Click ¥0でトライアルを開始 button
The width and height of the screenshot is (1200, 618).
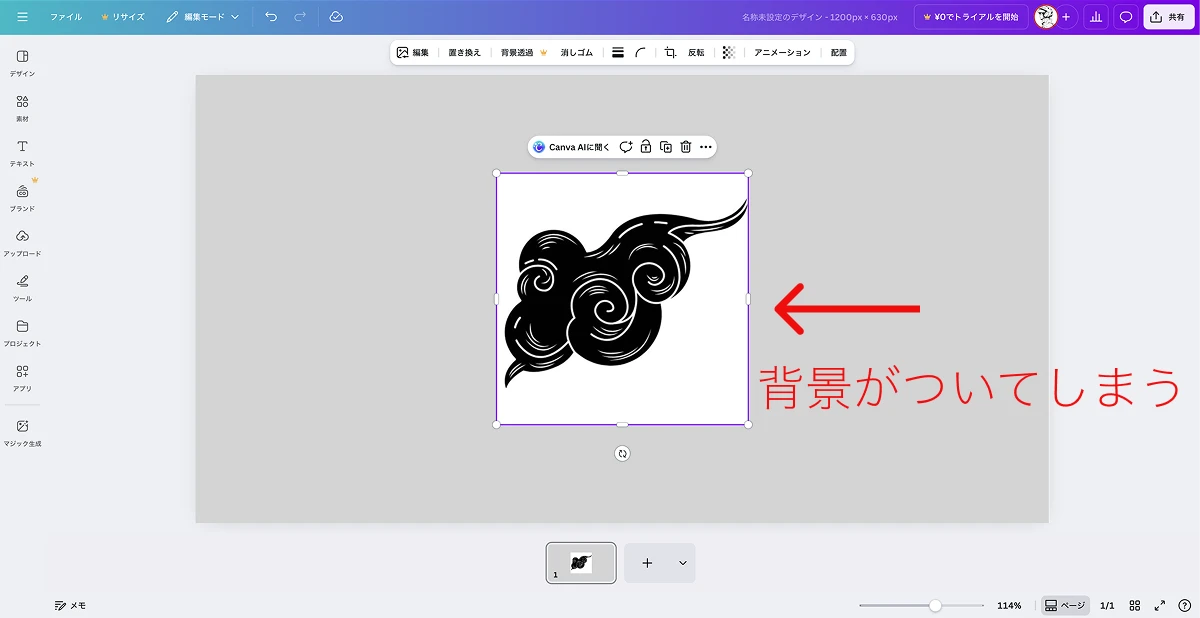coord(970,17)
